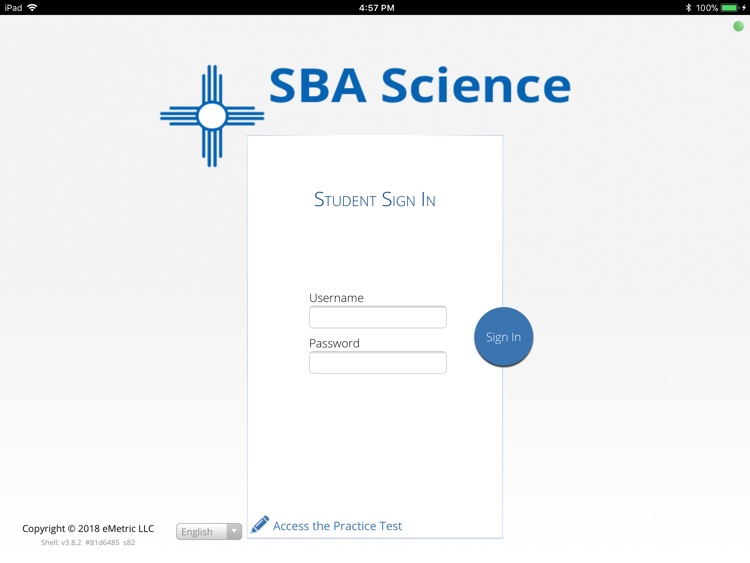
Task: Click the Password label
Action: coord(334,343)
